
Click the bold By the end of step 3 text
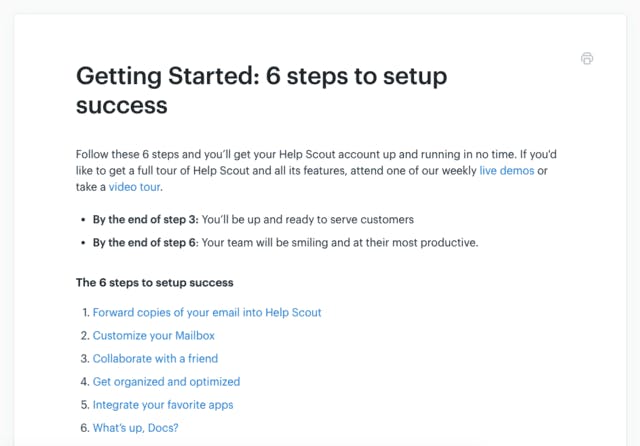coord(145,220)
